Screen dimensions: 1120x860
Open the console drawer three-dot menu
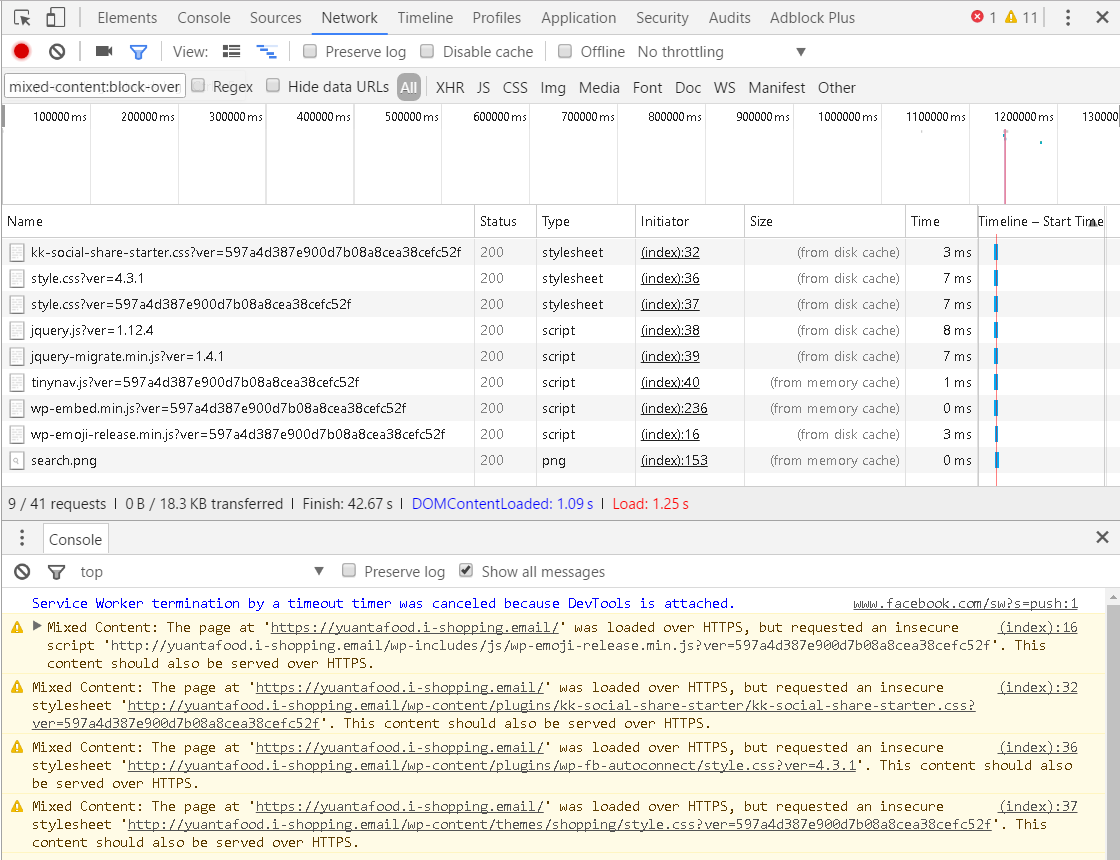(22, 538)
